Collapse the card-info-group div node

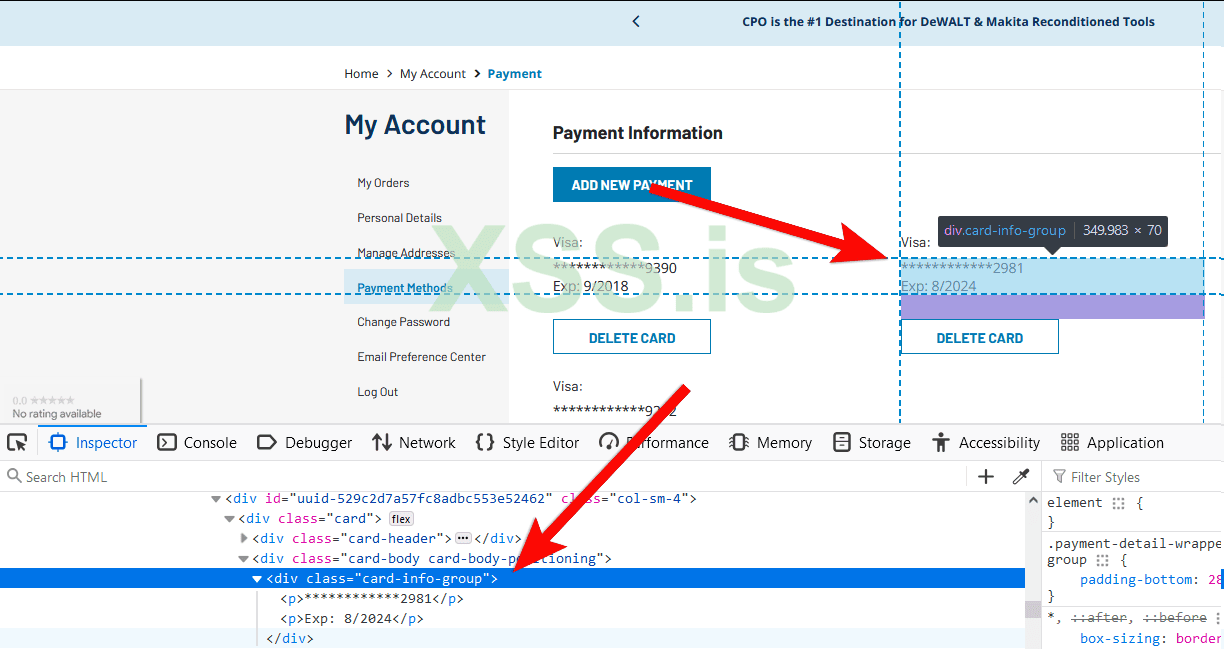coord(257,579)
